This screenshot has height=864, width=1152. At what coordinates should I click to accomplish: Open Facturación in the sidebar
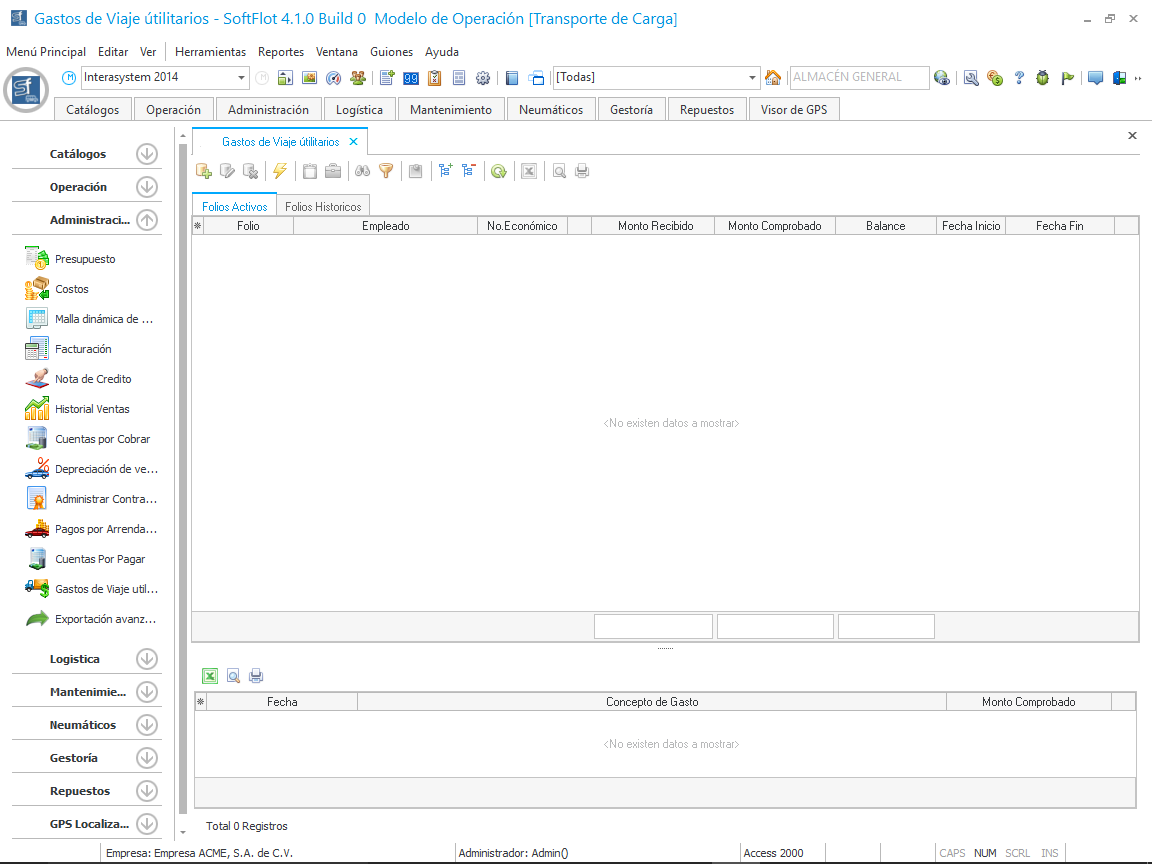(x=83, y=349)
